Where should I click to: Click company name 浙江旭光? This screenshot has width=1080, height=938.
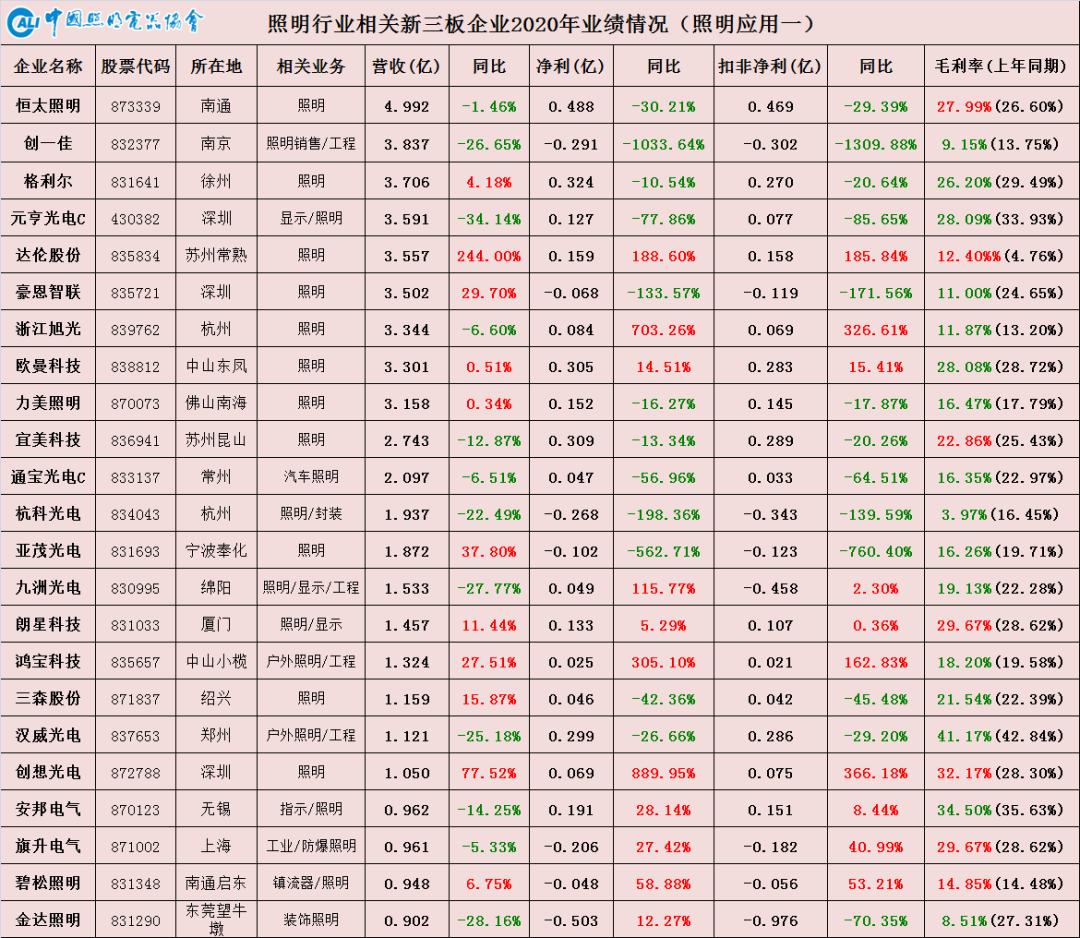[48, 329]
